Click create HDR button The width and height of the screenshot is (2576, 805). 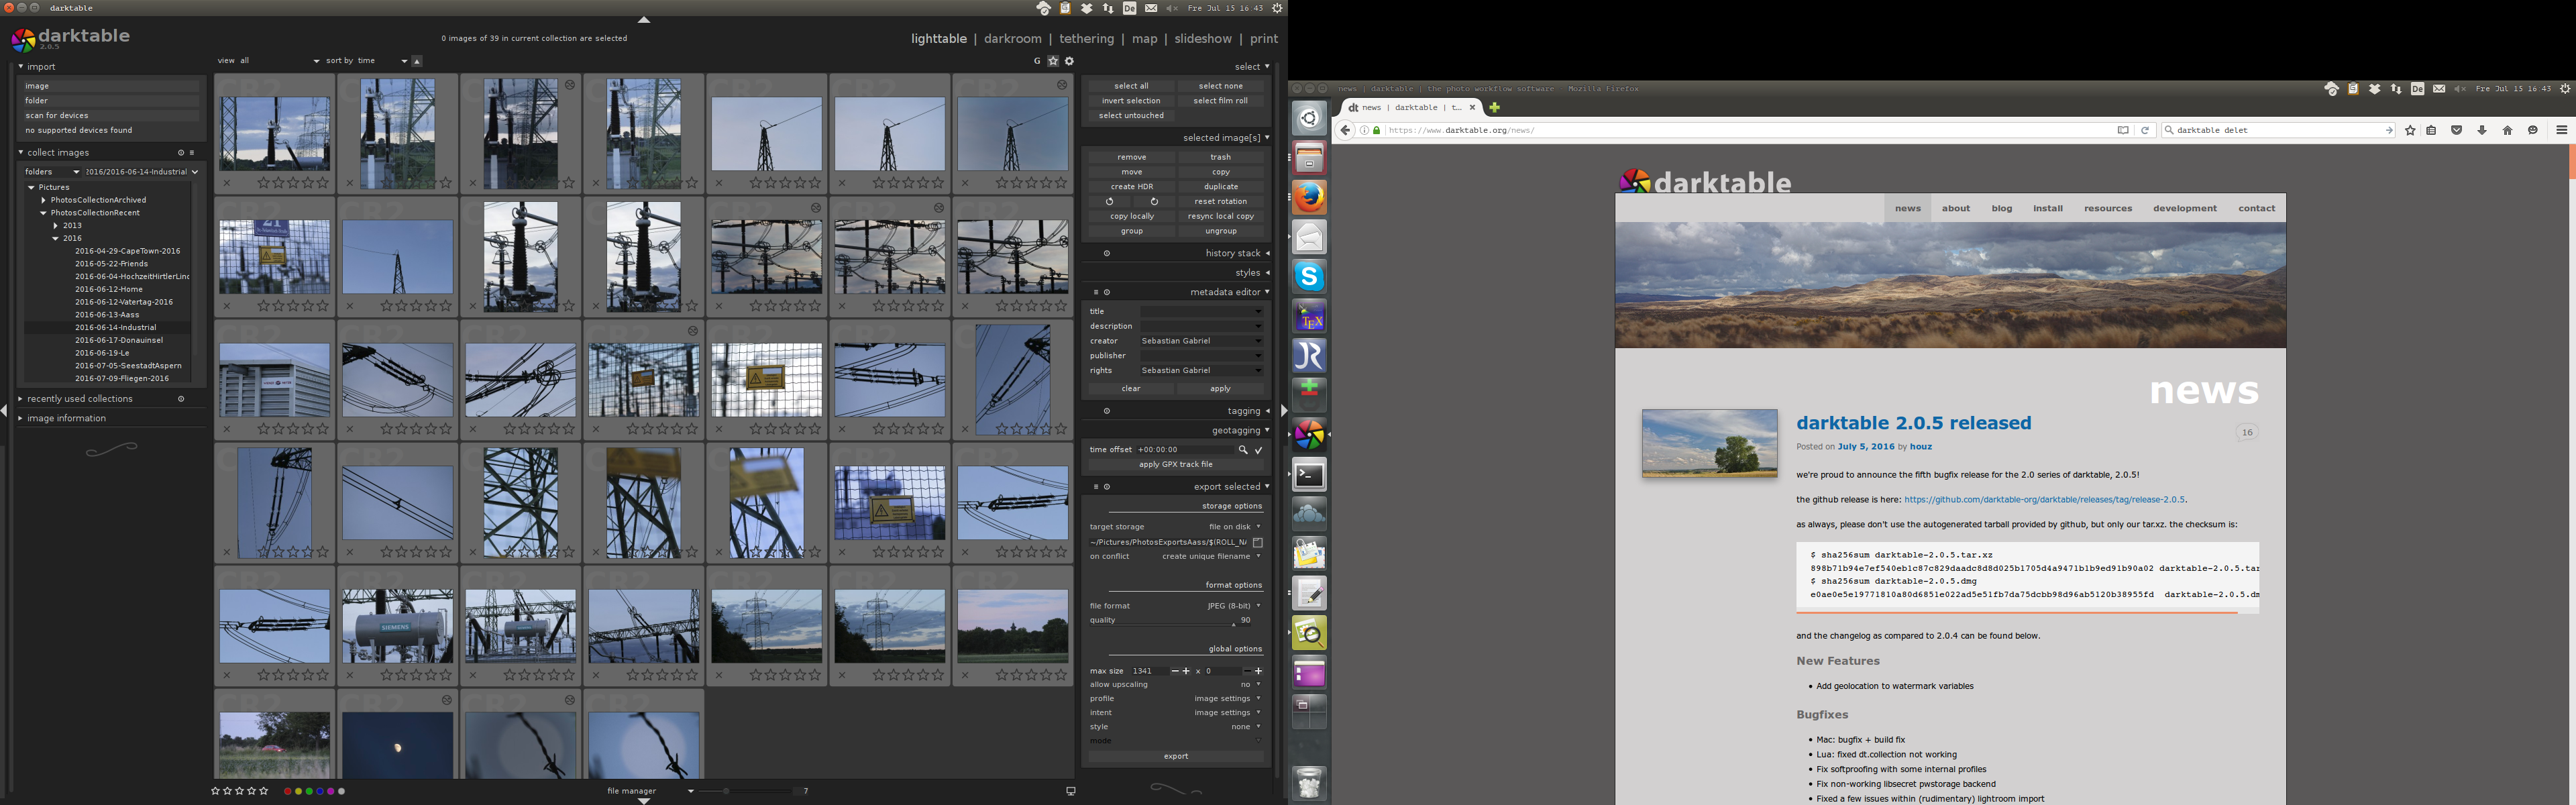tap(1131, 187)
